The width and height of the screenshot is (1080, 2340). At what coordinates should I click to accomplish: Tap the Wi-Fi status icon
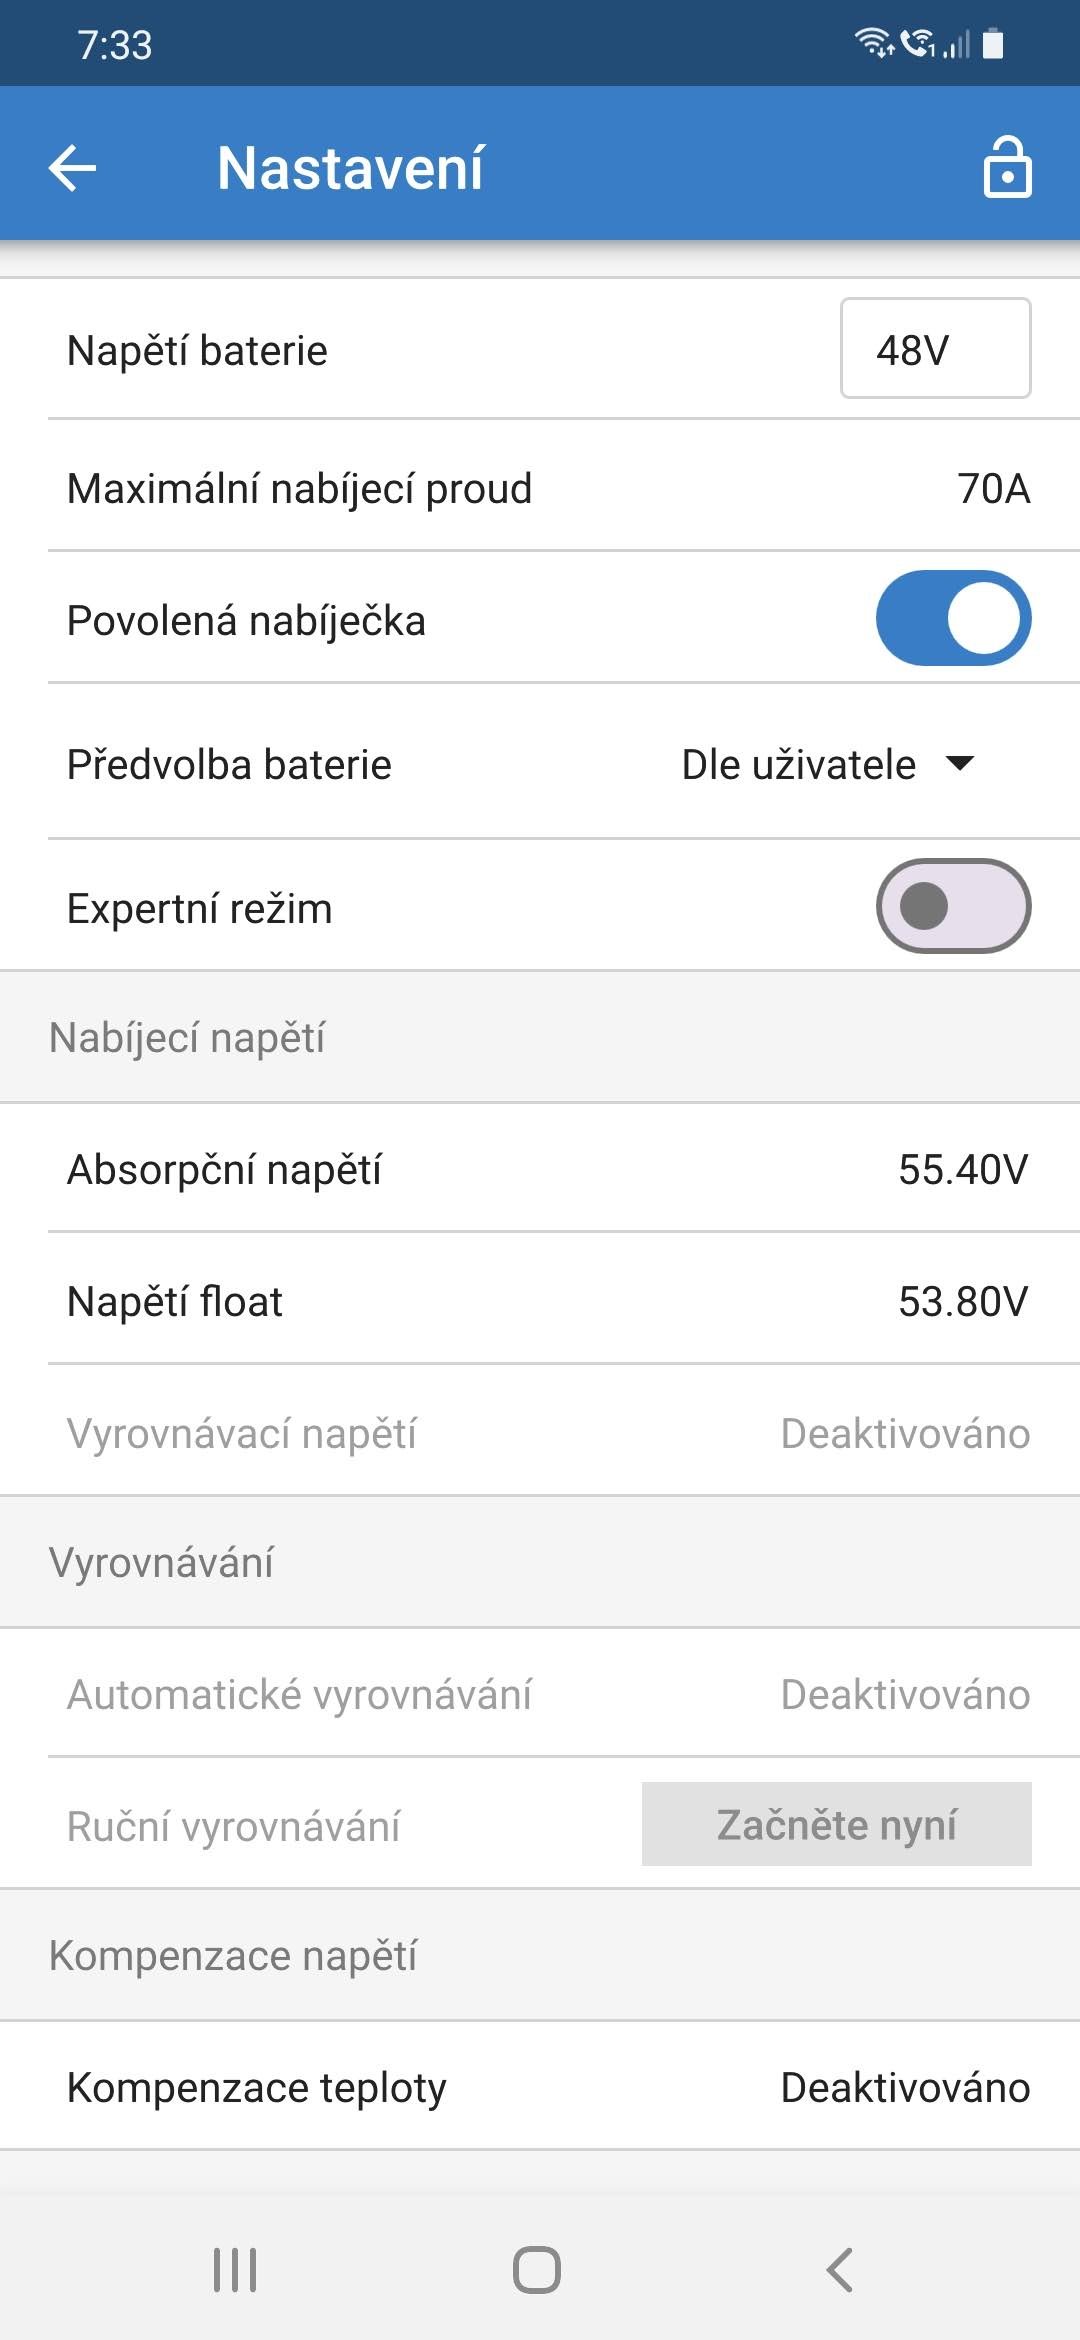tap(873, 43)
